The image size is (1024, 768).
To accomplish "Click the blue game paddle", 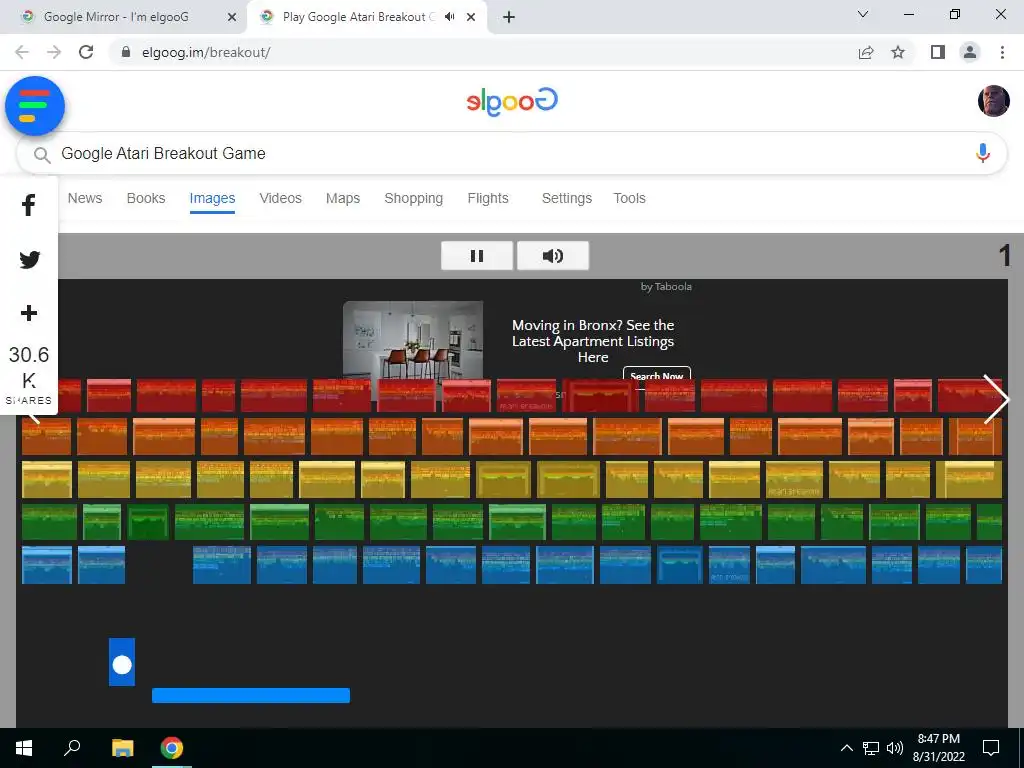I will click(x=251, y=696).
